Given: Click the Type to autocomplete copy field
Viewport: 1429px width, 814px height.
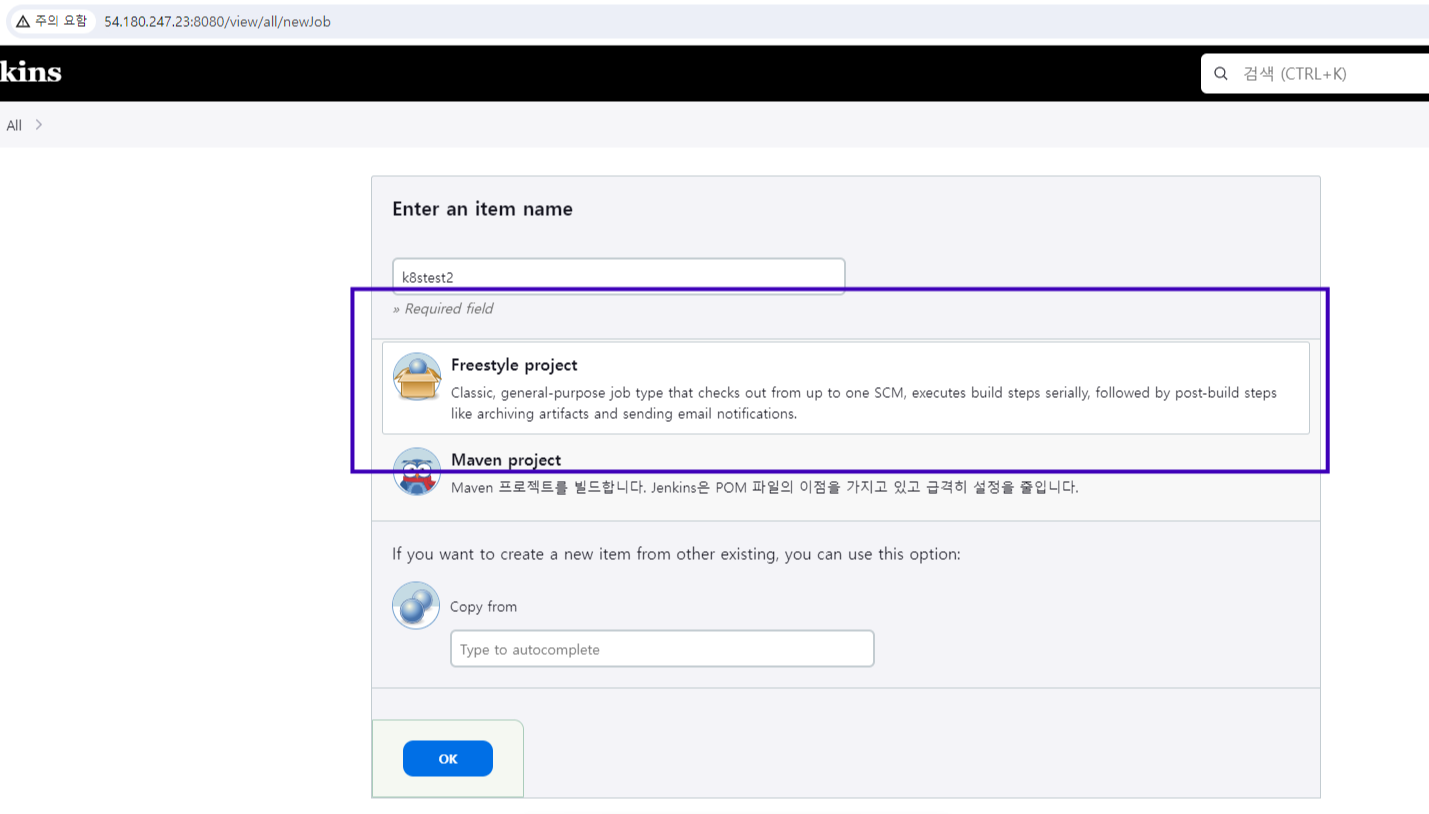Looking at the screenshot, I should (x=662, y=649).
